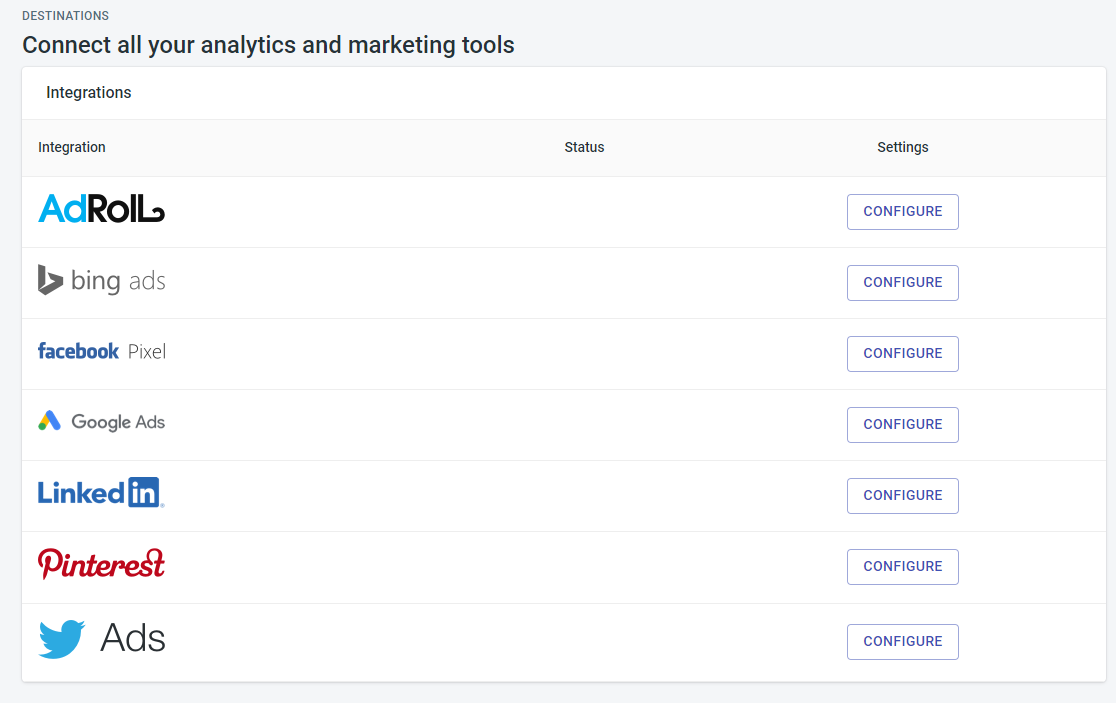Open Configure for Google Ads
The image size is (1116, 703).
902,425
